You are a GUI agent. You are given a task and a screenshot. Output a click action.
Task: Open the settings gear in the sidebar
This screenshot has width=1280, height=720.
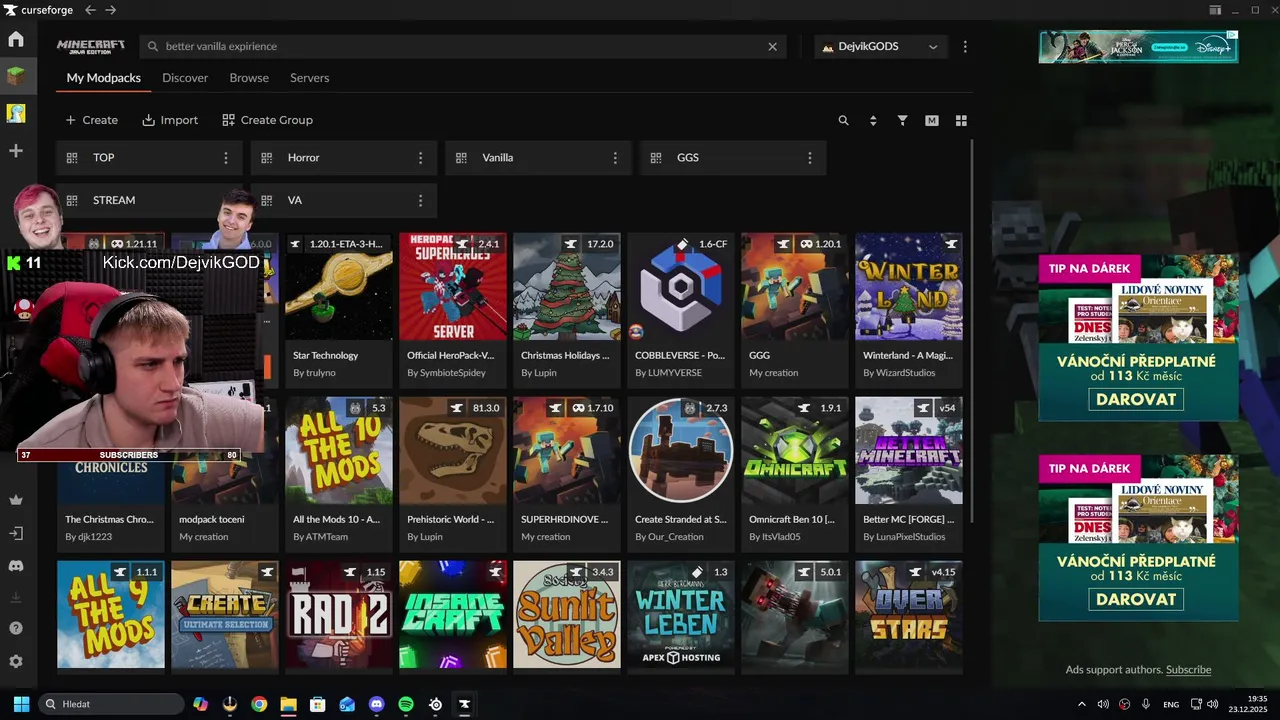click(16, 661)
